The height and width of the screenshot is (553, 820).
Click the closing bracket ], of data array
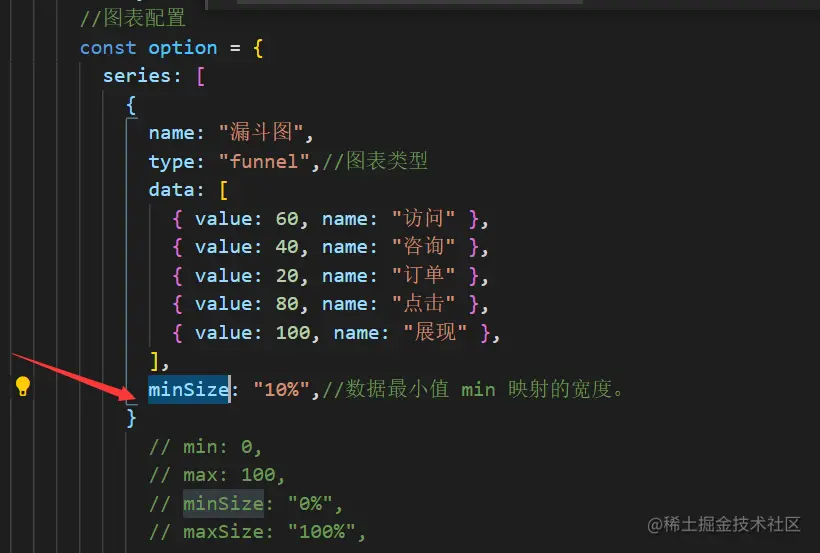[x=158, y=361]
